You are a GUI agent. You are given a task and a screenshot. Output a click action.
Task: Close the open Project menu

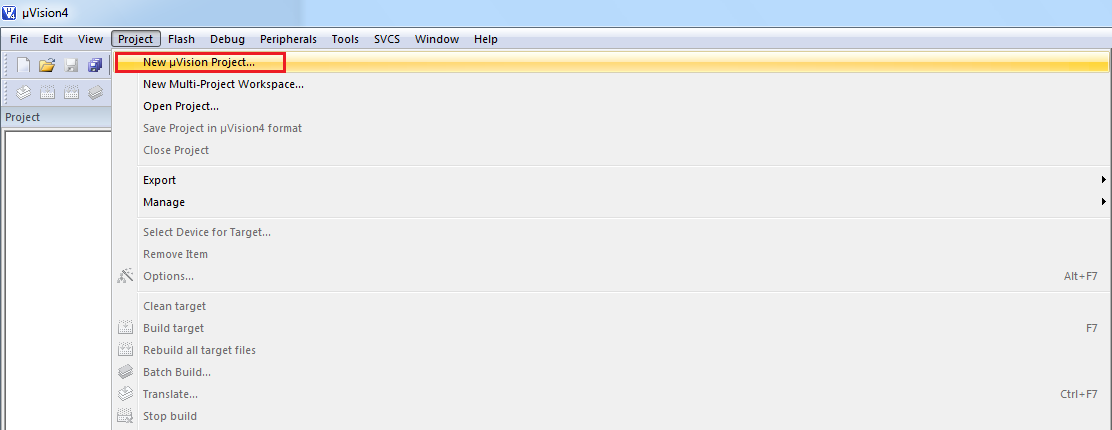[x=136, y=39]
